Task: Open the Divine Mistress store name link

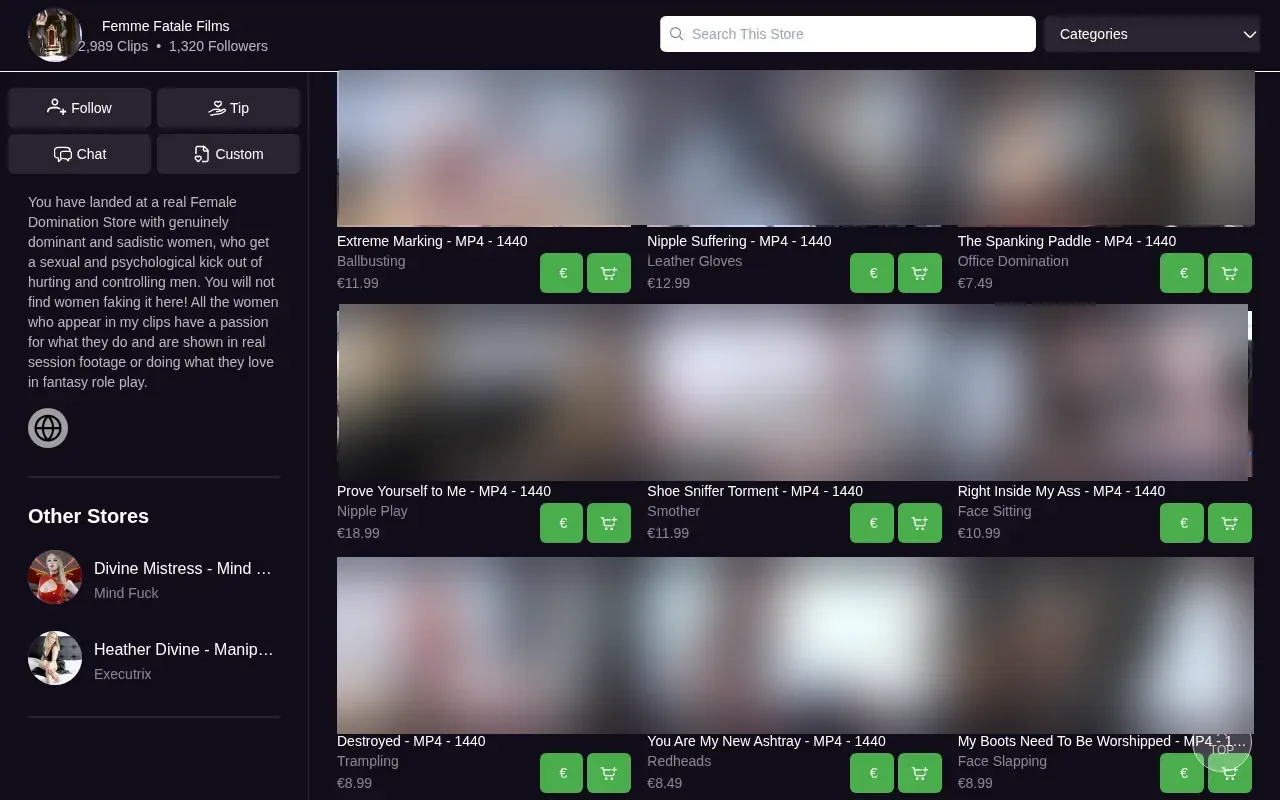Action: (183, 568)
